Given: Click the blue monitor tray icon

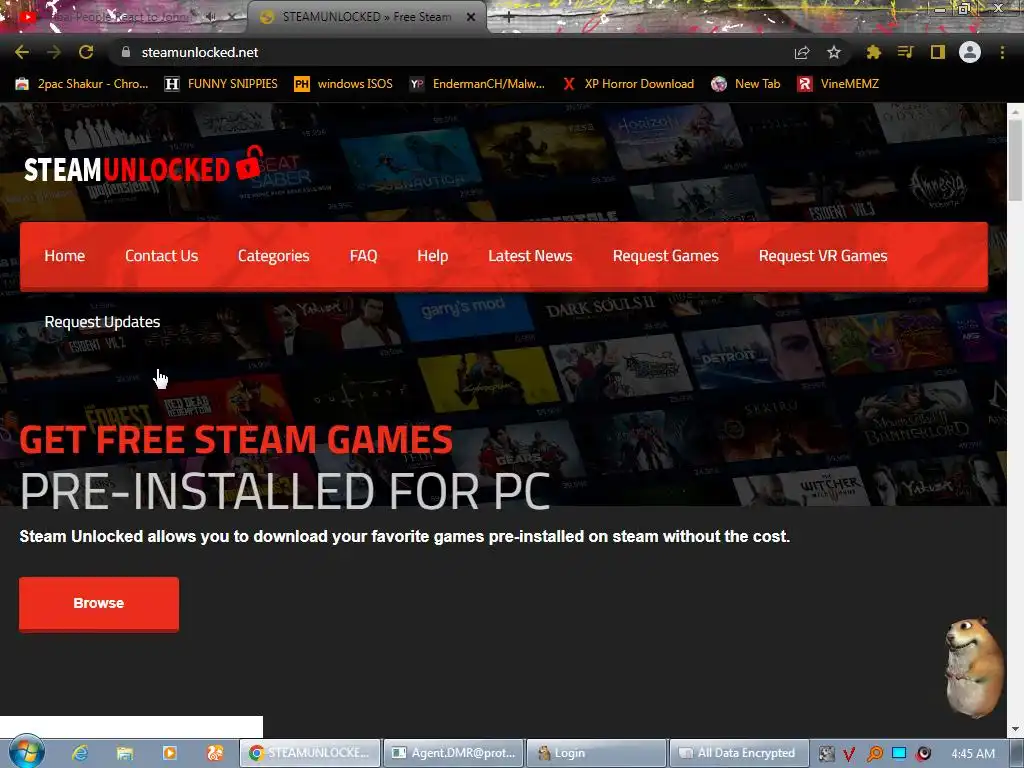Looking at the screenshot, I should point(899,754).
